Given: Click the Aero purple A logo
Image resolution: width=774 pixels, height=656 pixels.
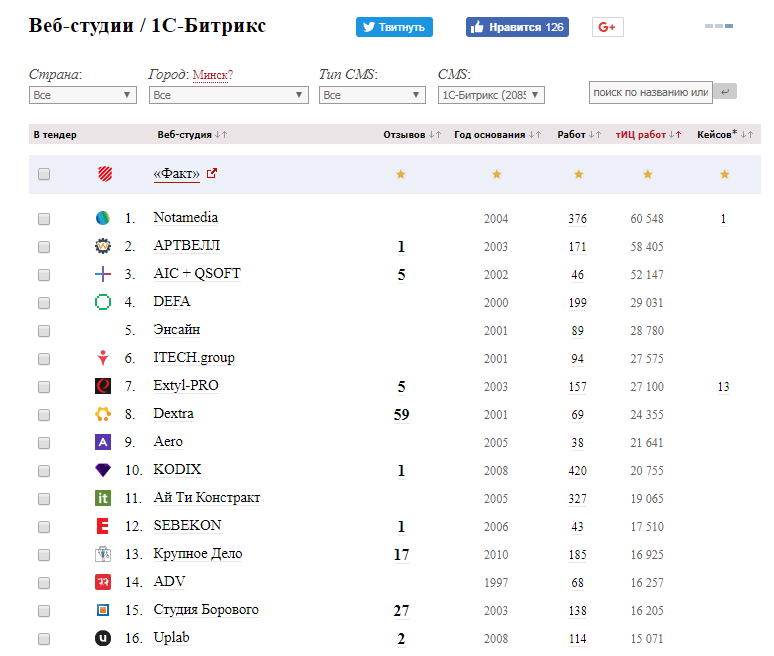Looking at the screenshot, I should [x=103, y=442].
